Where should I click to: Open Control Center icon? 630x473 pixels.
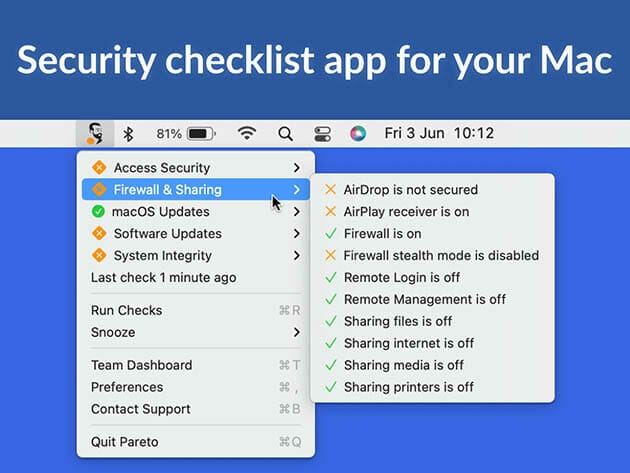click(322, 133)
